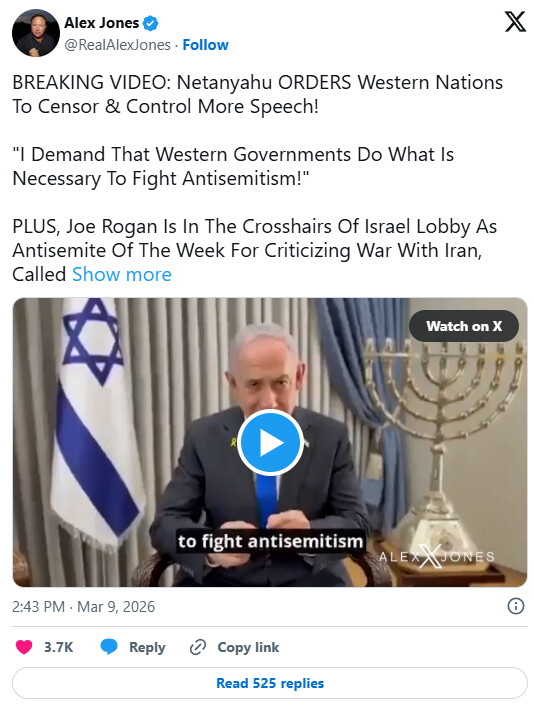Play the embedded video
534x706 pixels.
(x=270, y=443)
